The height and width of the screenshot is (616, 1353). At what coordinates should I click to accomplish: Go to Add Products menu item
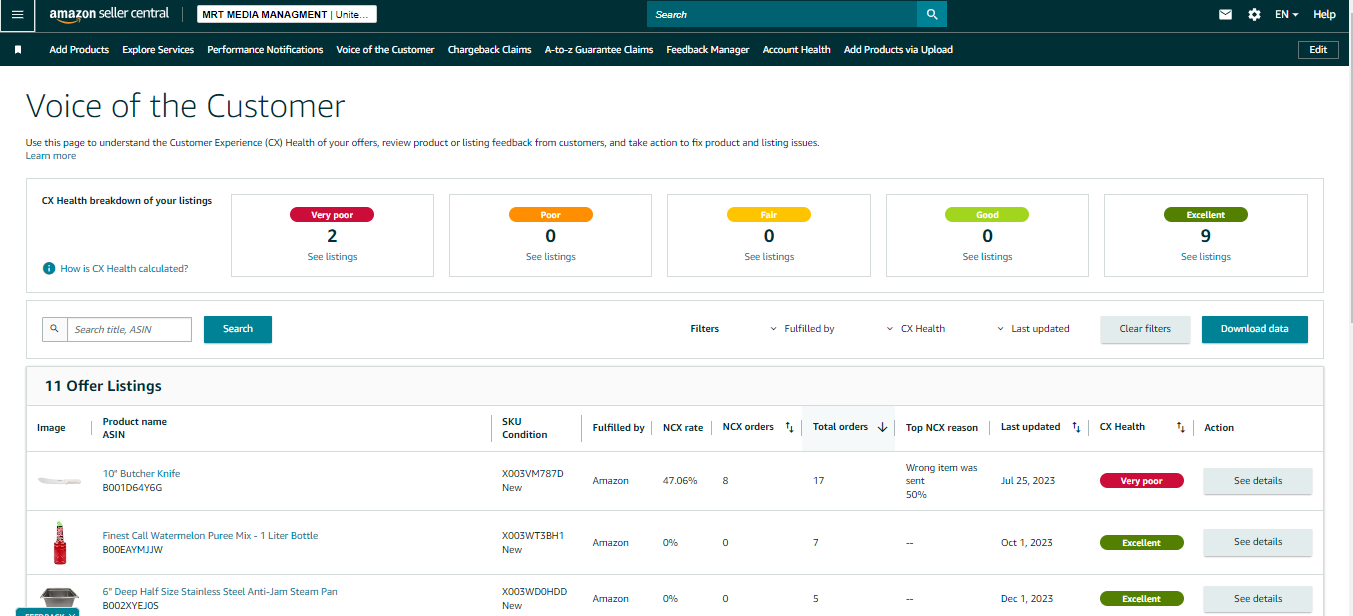79,49
